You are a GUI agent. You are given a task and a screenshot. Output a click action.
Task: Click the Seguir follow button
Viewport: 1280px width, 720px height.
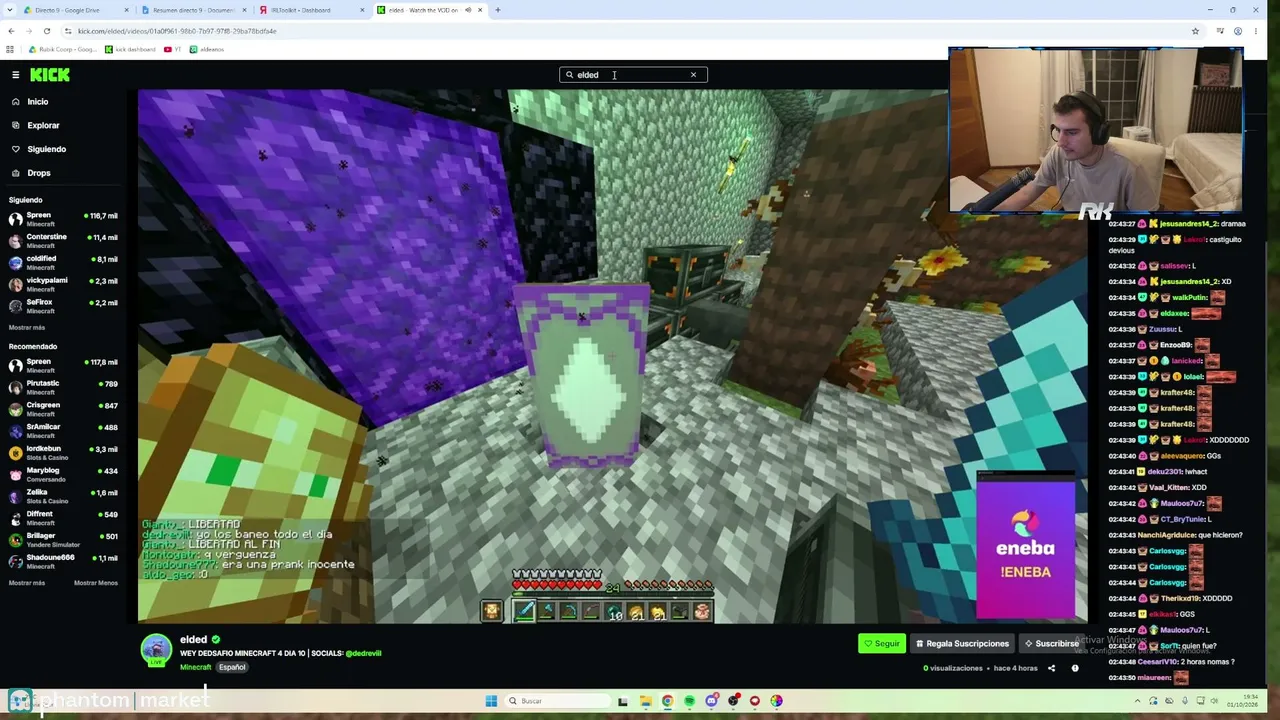coord(882,644)
